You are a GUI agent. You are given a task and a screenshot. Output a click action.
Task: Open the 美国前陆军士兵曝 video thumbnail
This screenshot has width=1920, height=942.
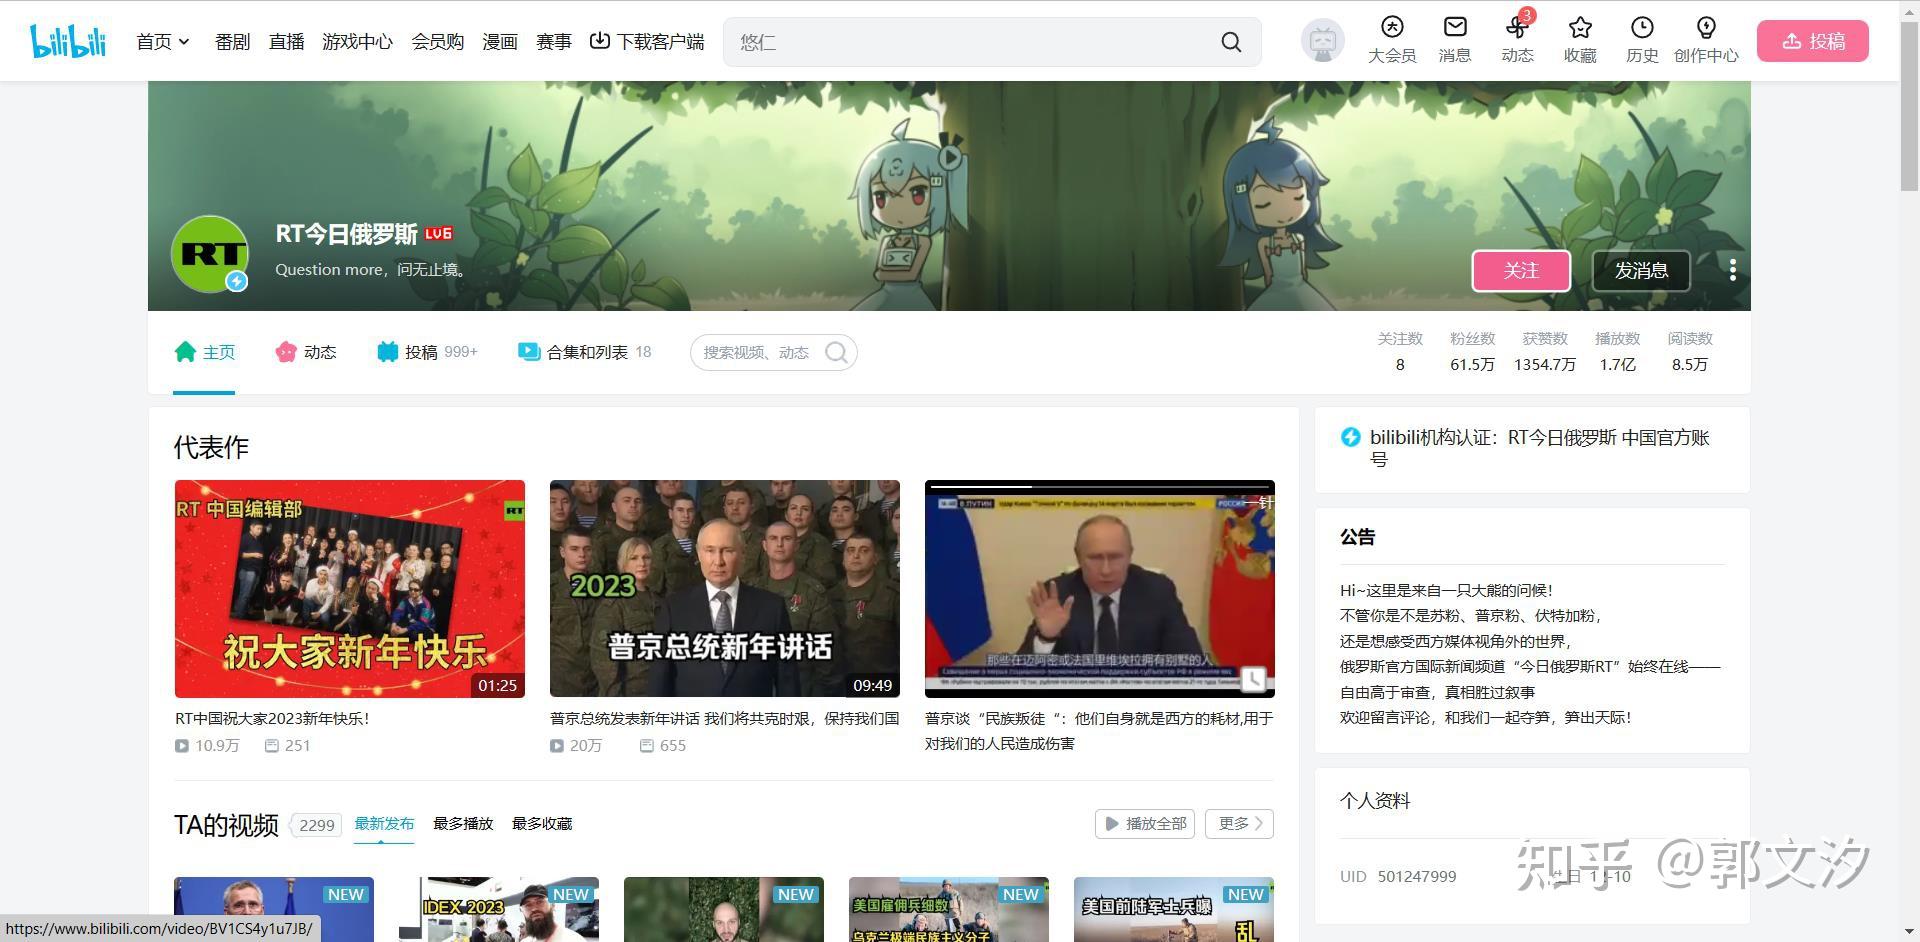(1174, 909)
